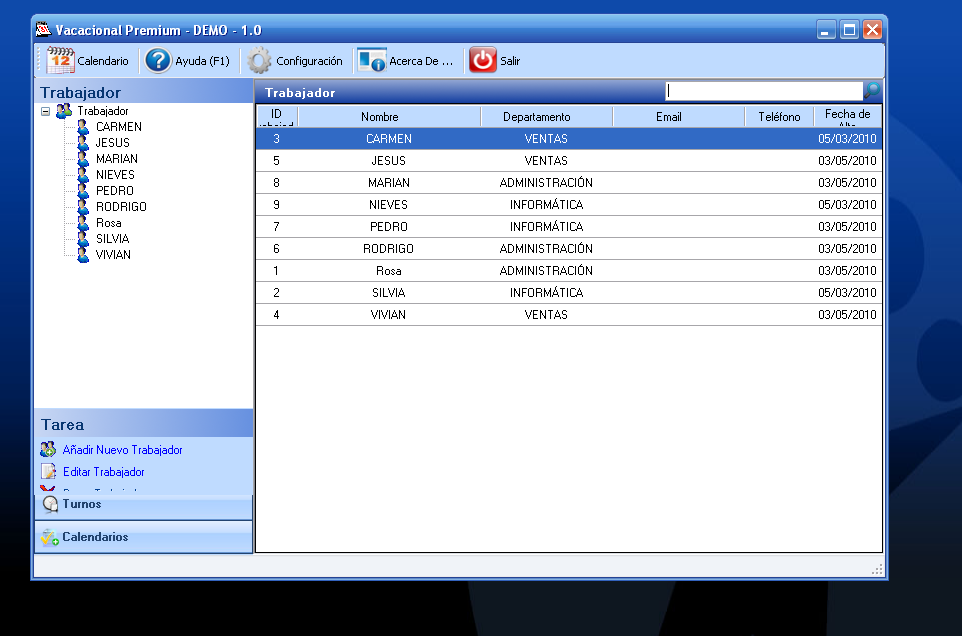This screenshot has width=962, height=636.
Task: Click RODRIGO name cell in table
Action: click(x=389, y=249)
